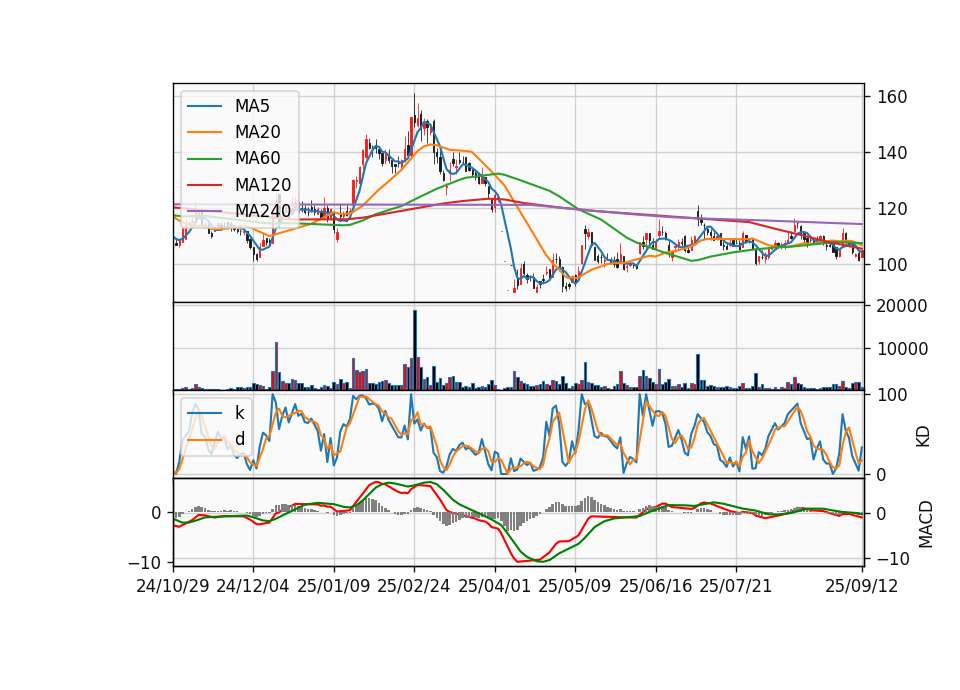The width and height of the screenshot is (960, 690).
Task: Click the red MA120 legend line
Action: tap(204, 185)
